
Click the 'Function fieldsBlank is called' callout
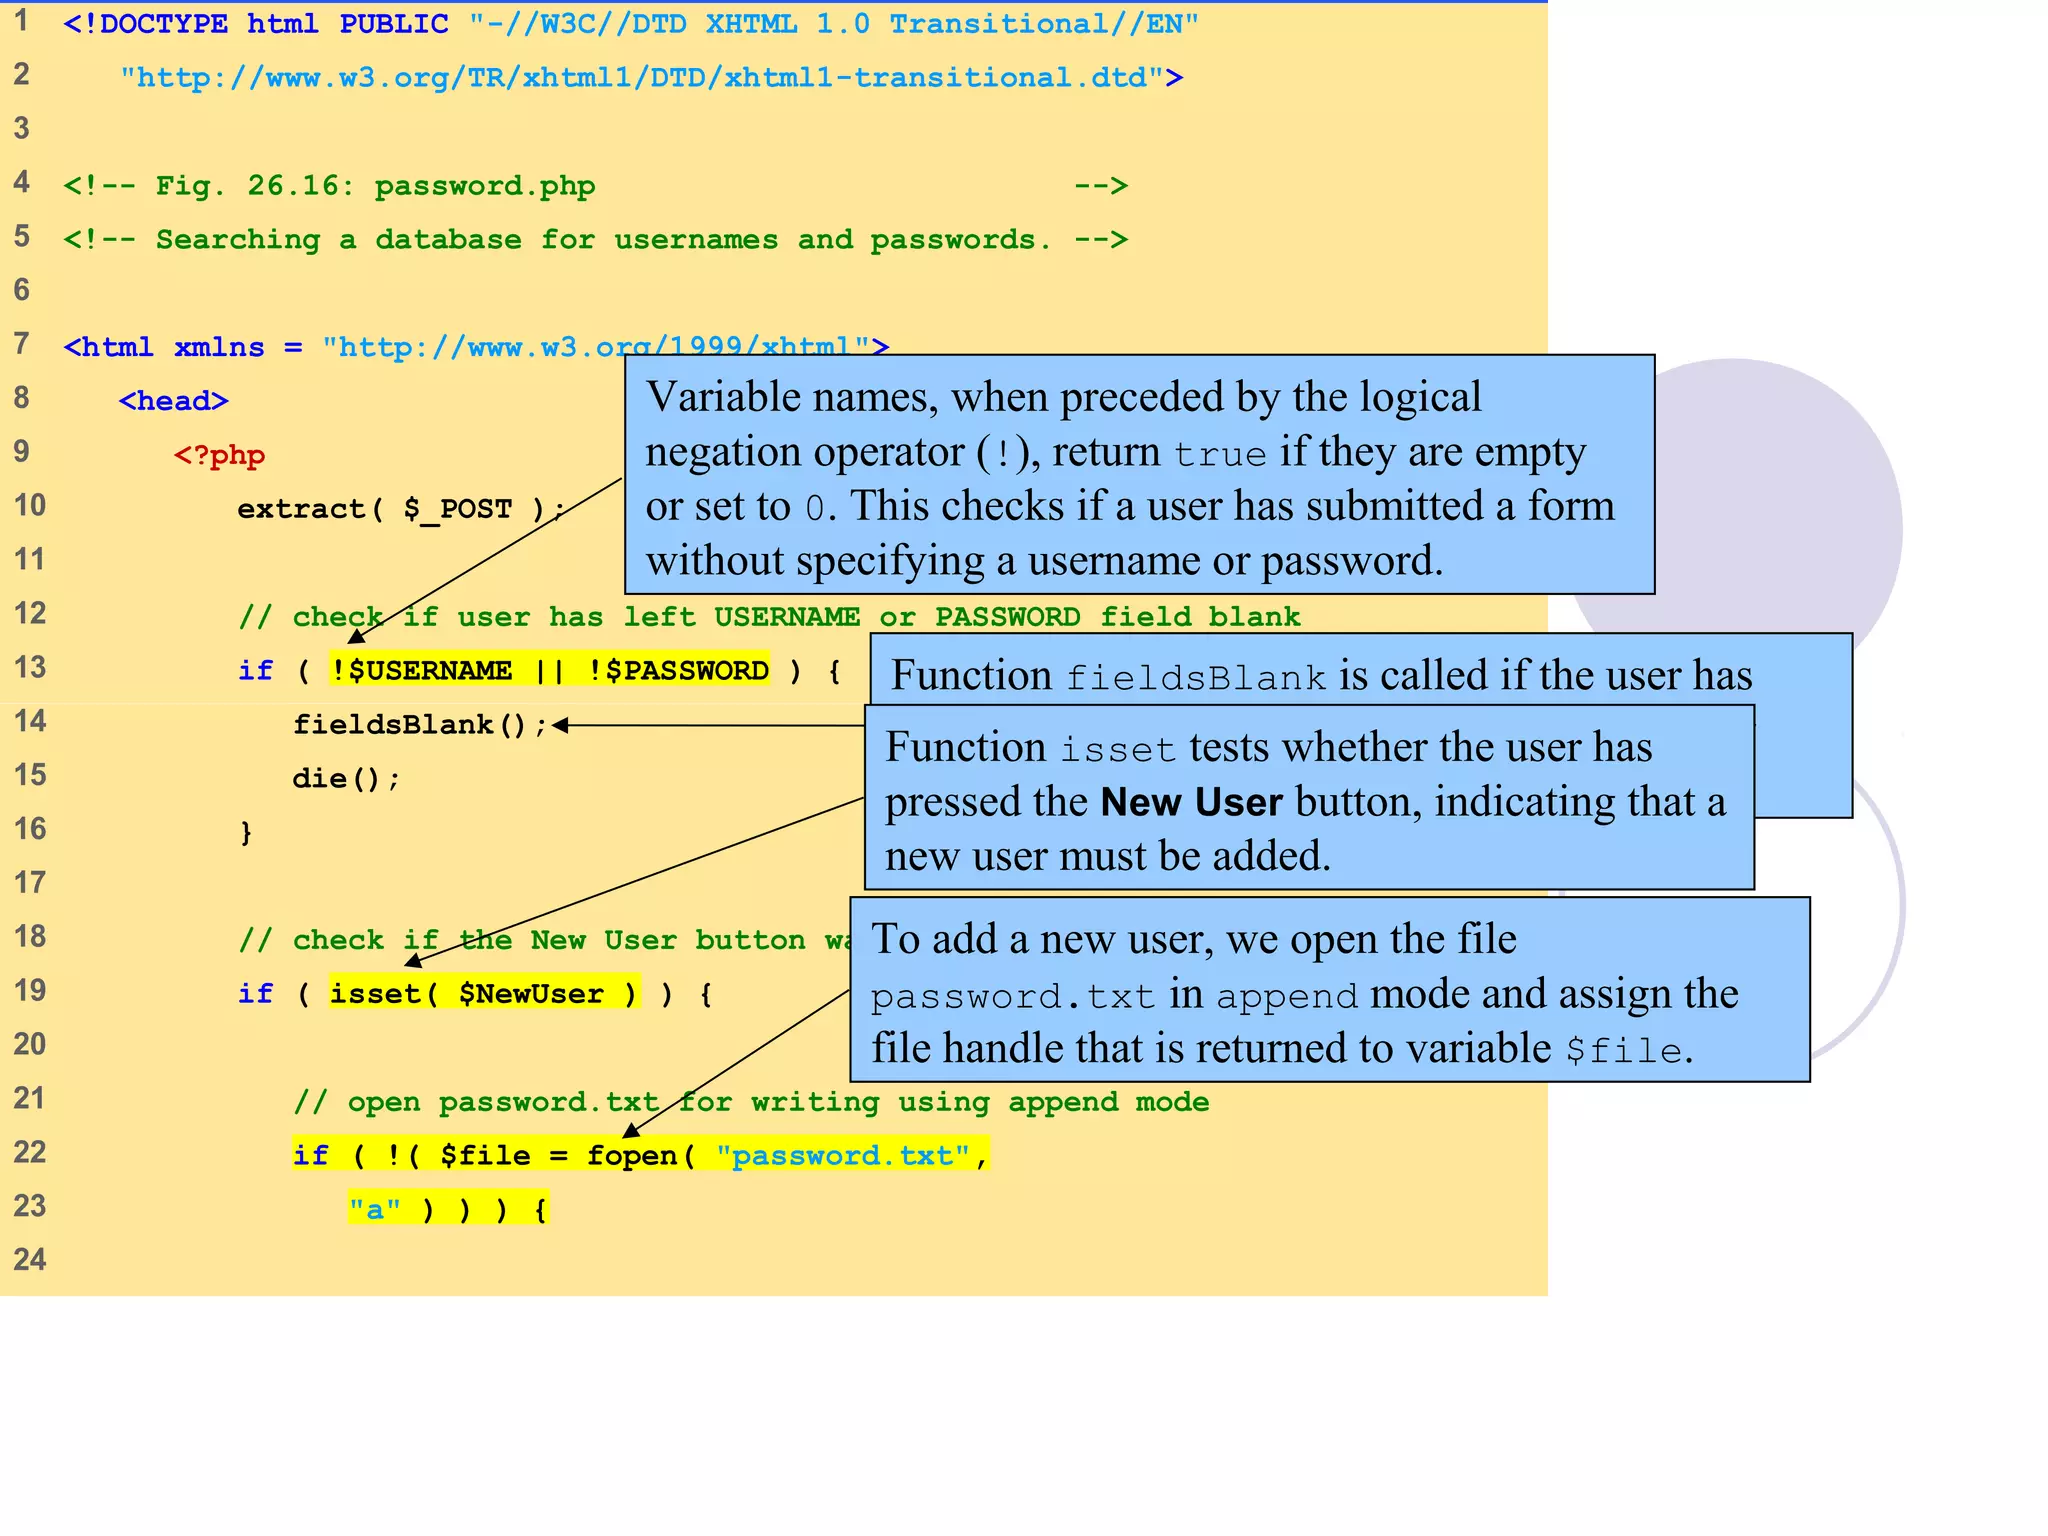pyautogui.click(x=1360, y=670)
